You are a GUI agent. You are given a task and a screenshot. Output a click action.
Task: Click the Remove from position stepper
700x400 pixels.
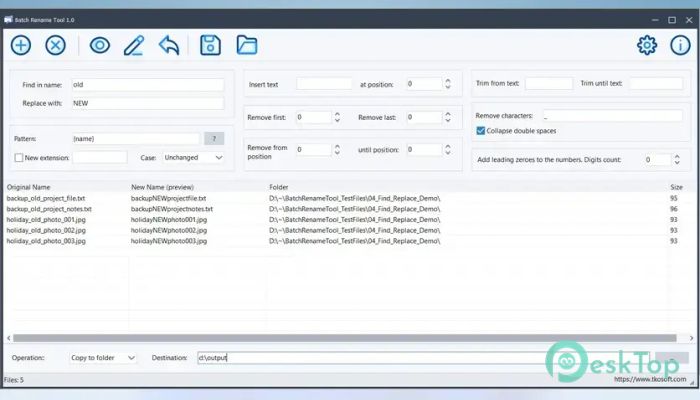[x=338, y=150]
